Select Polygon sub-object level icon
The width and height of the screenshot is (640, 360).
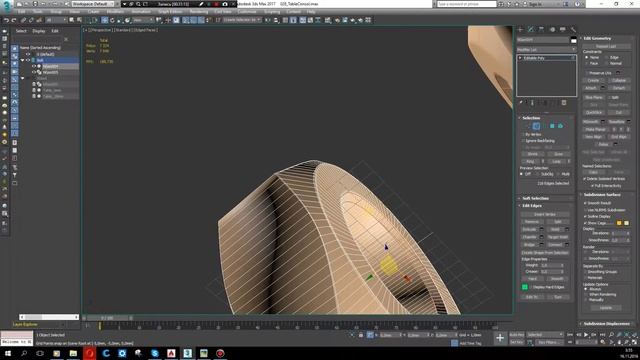tap(552, 126)
